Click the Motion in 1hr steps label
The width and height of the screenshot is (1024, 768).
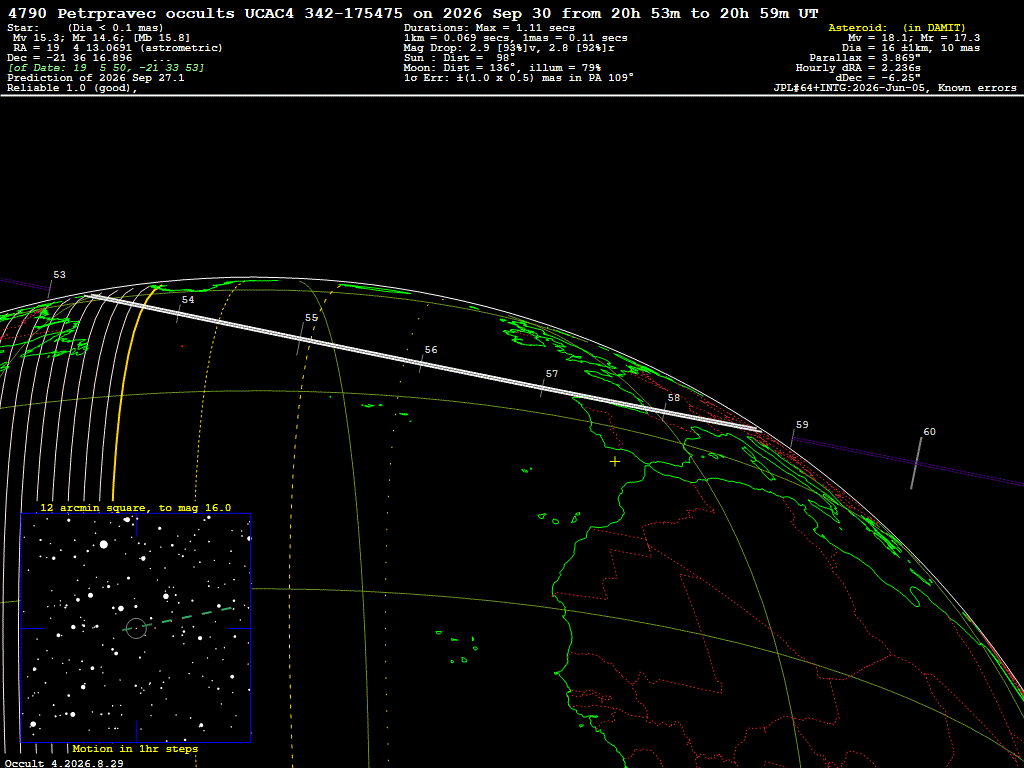135,749
